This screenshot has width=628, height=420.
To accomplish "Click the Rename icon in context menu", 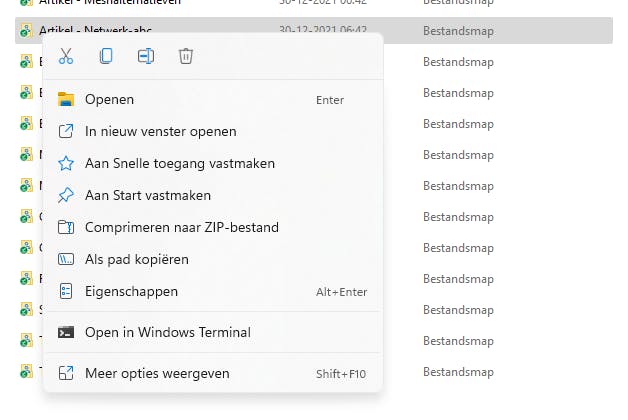I will tap(146, 56).
